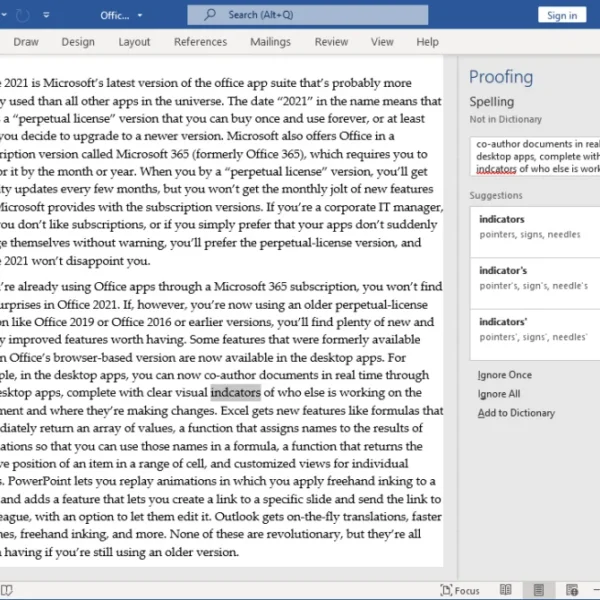
Task: Open the Draw ribbon tab
Action: tap(26, 42)
